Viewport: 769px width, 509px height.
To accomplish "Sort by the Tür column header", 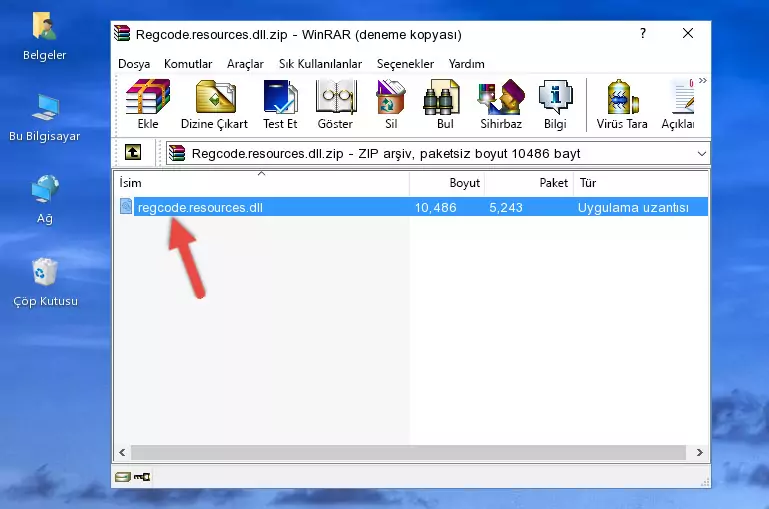I will (641, 182).
